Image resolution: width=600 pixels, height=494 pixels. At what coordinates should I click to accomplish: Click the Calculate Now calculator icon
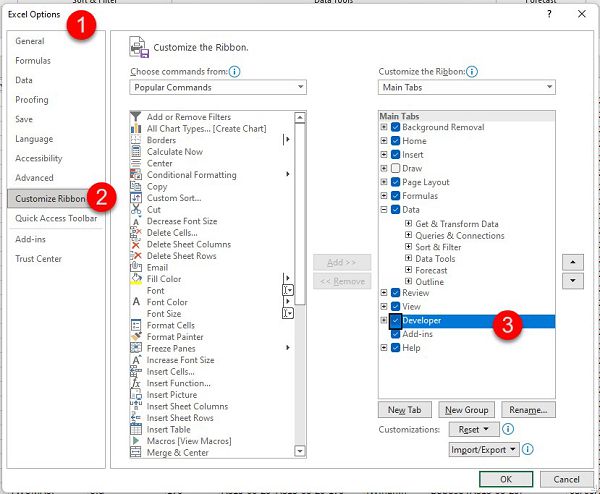pos(135,152)
